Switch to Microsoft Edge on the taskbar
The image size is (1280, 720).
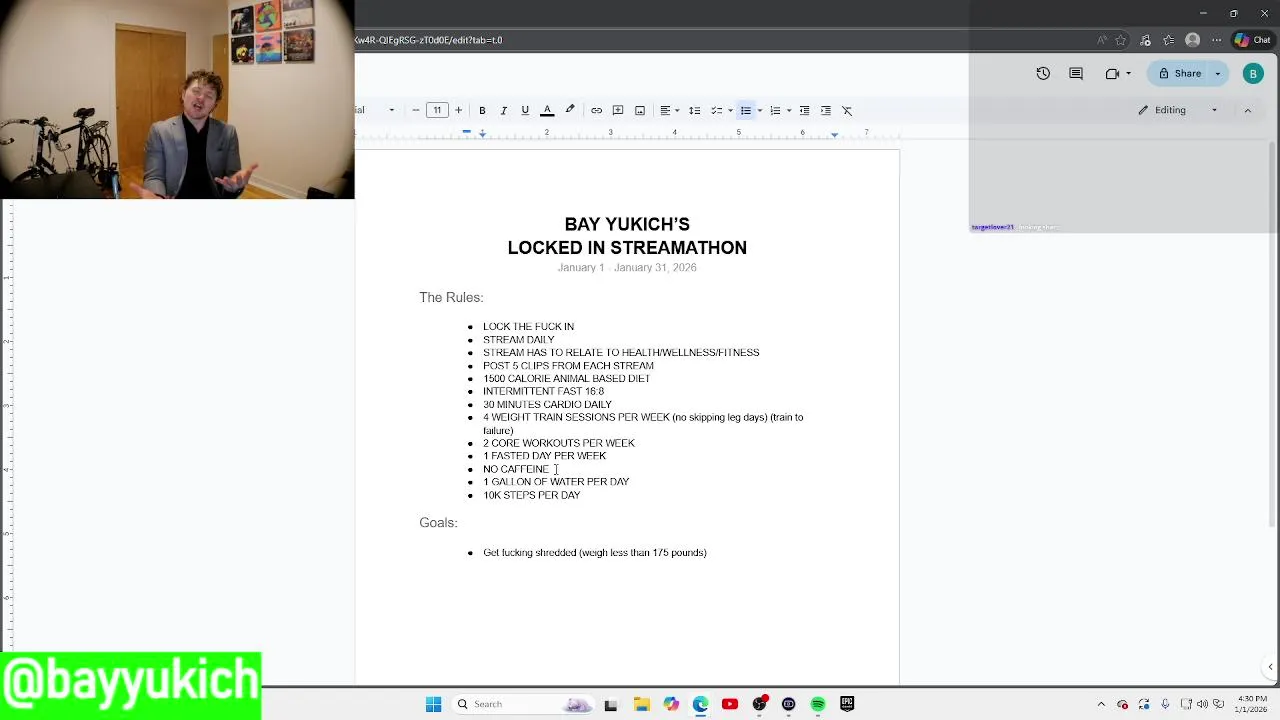click(700, 704)
